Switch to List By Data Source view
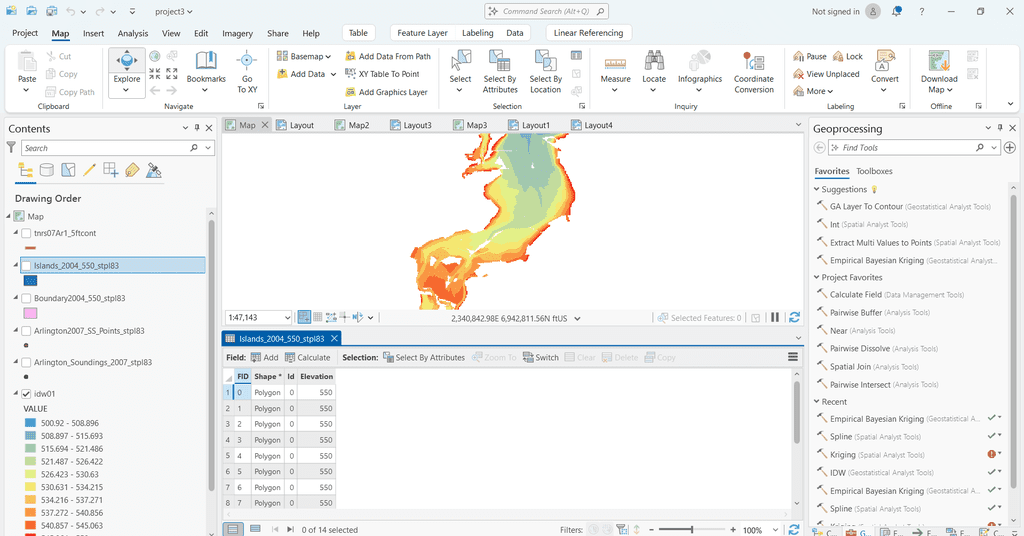Image resolution: width=1024 pixels, height=536 pixels. [46, 170]
